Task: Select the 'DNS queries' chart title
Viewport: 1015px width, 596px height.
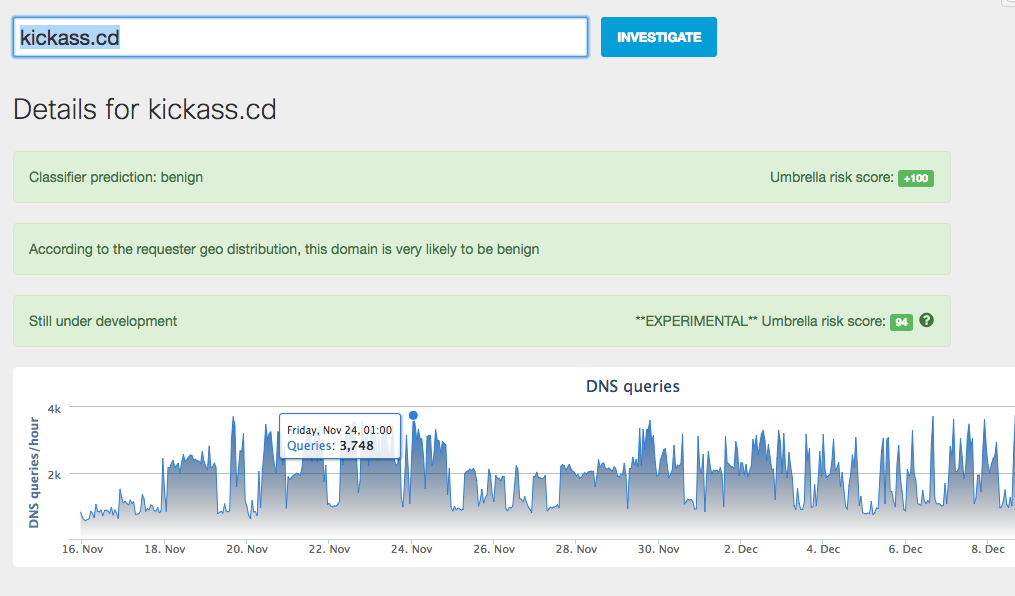Action: [x=632, y=386]
